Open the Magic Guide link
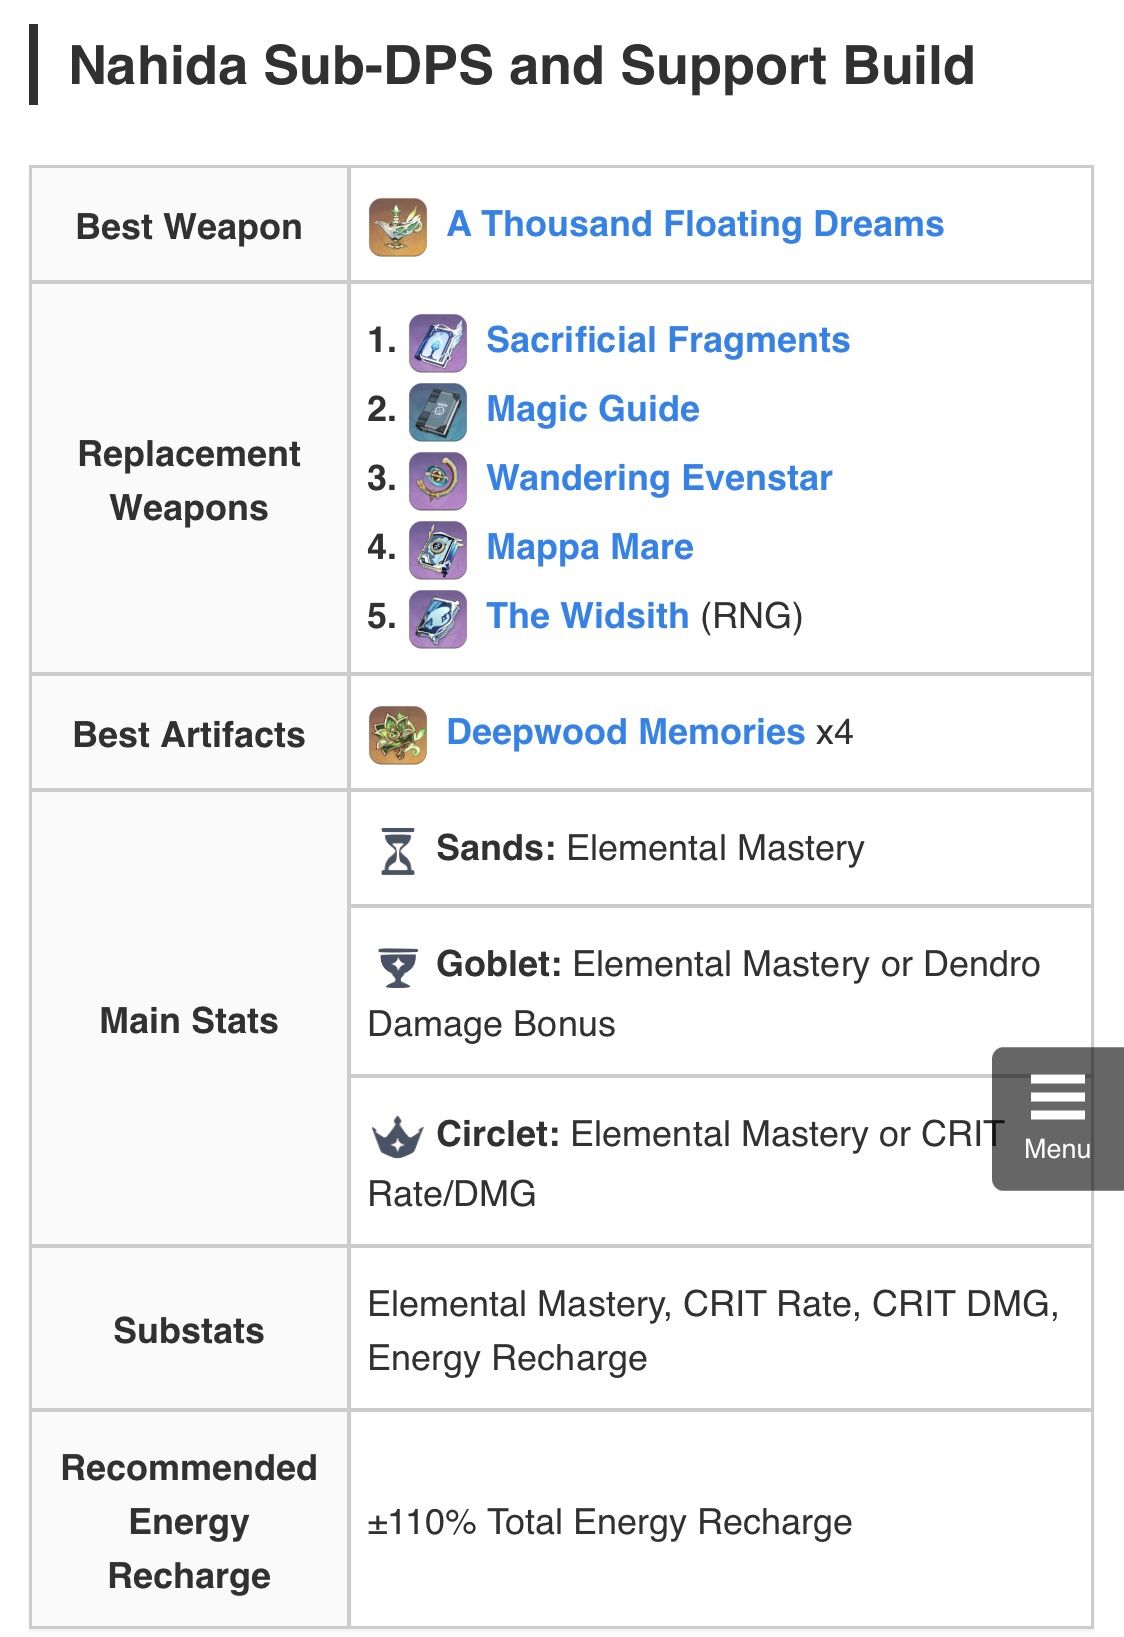Screen dimensions: 1124x1637 pyautogui.click(x=593, y=408)
